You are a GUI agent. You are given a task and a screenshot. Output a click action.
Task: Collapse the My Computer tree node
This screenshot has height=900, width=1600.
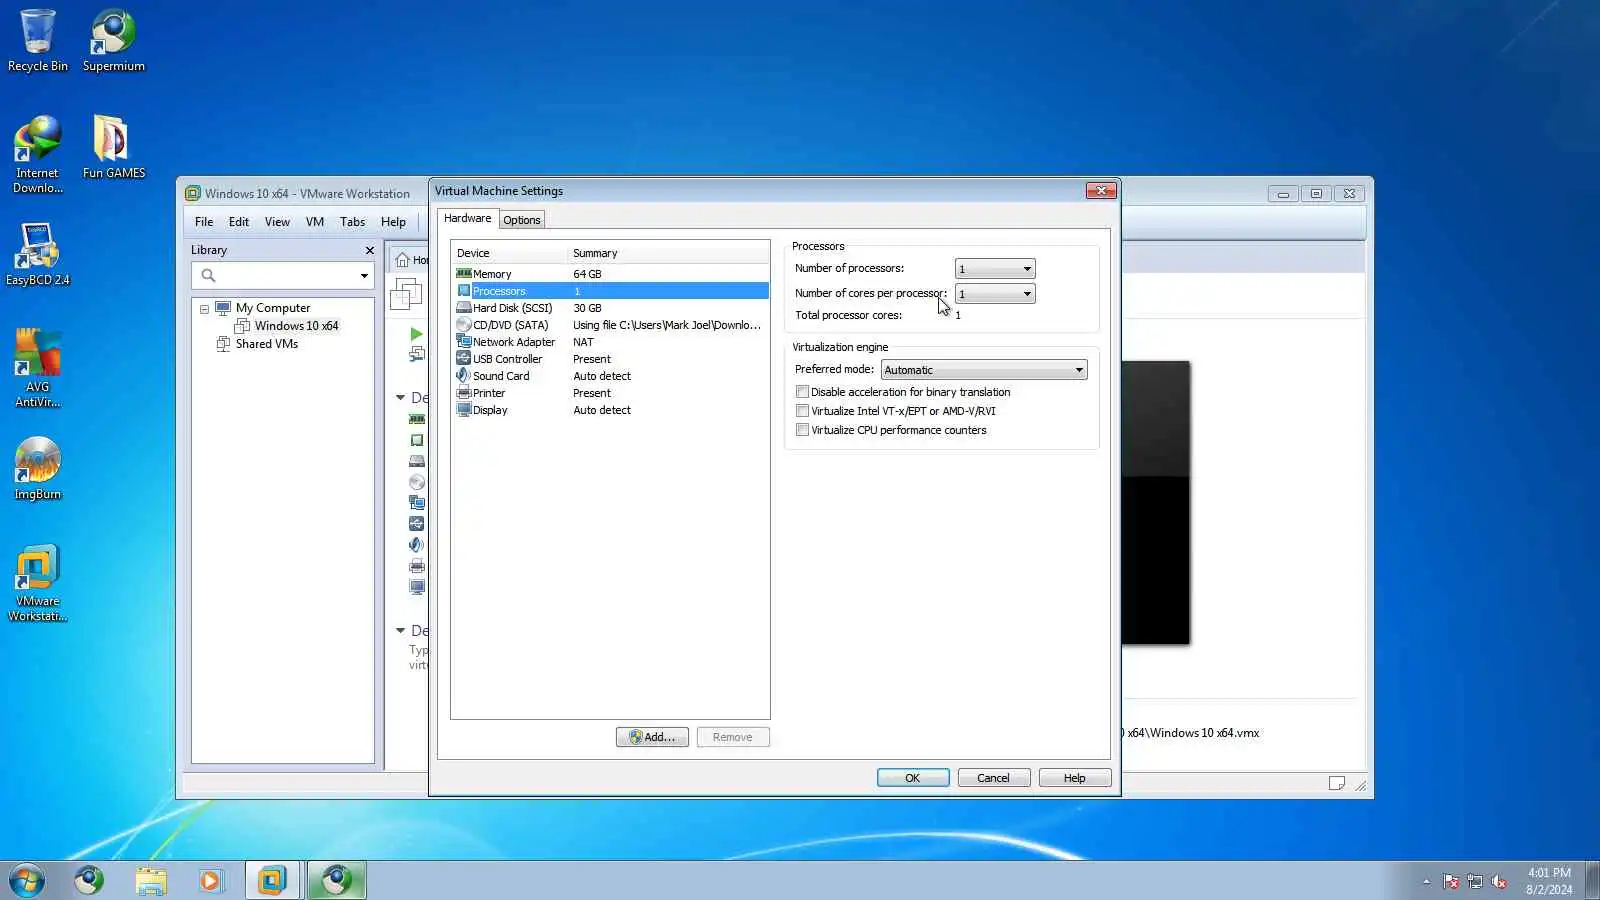point(205,309)
